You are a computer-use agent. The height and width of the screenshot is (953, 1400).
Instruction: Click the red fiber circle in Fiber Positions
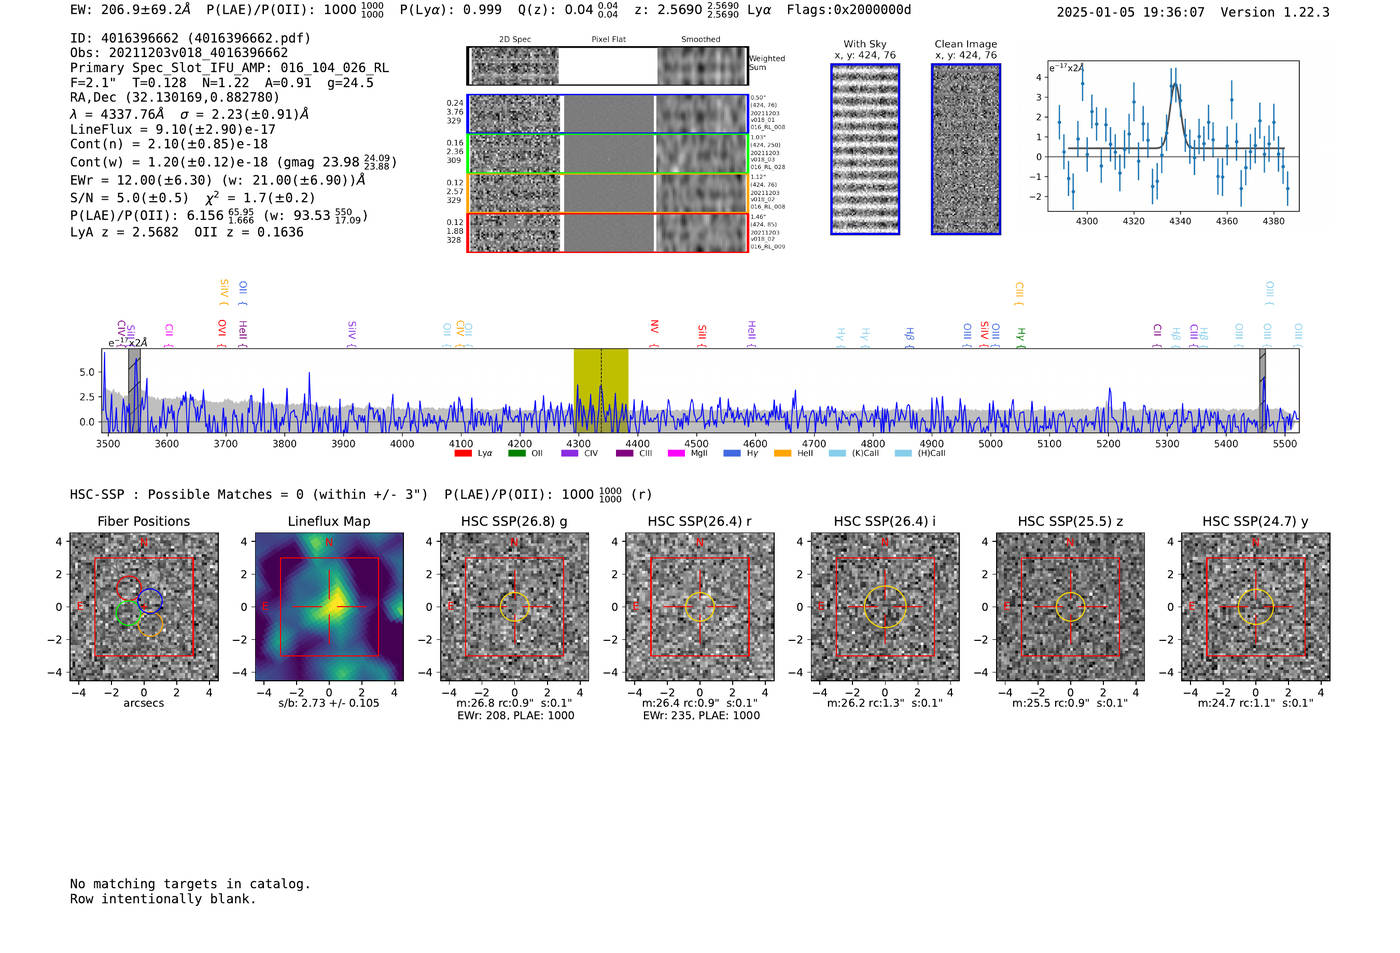[x=128, y=588]
